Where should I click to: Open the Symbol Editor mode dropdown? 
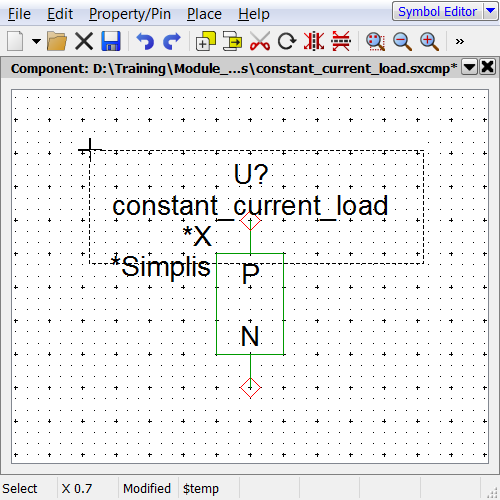[491, 11]
